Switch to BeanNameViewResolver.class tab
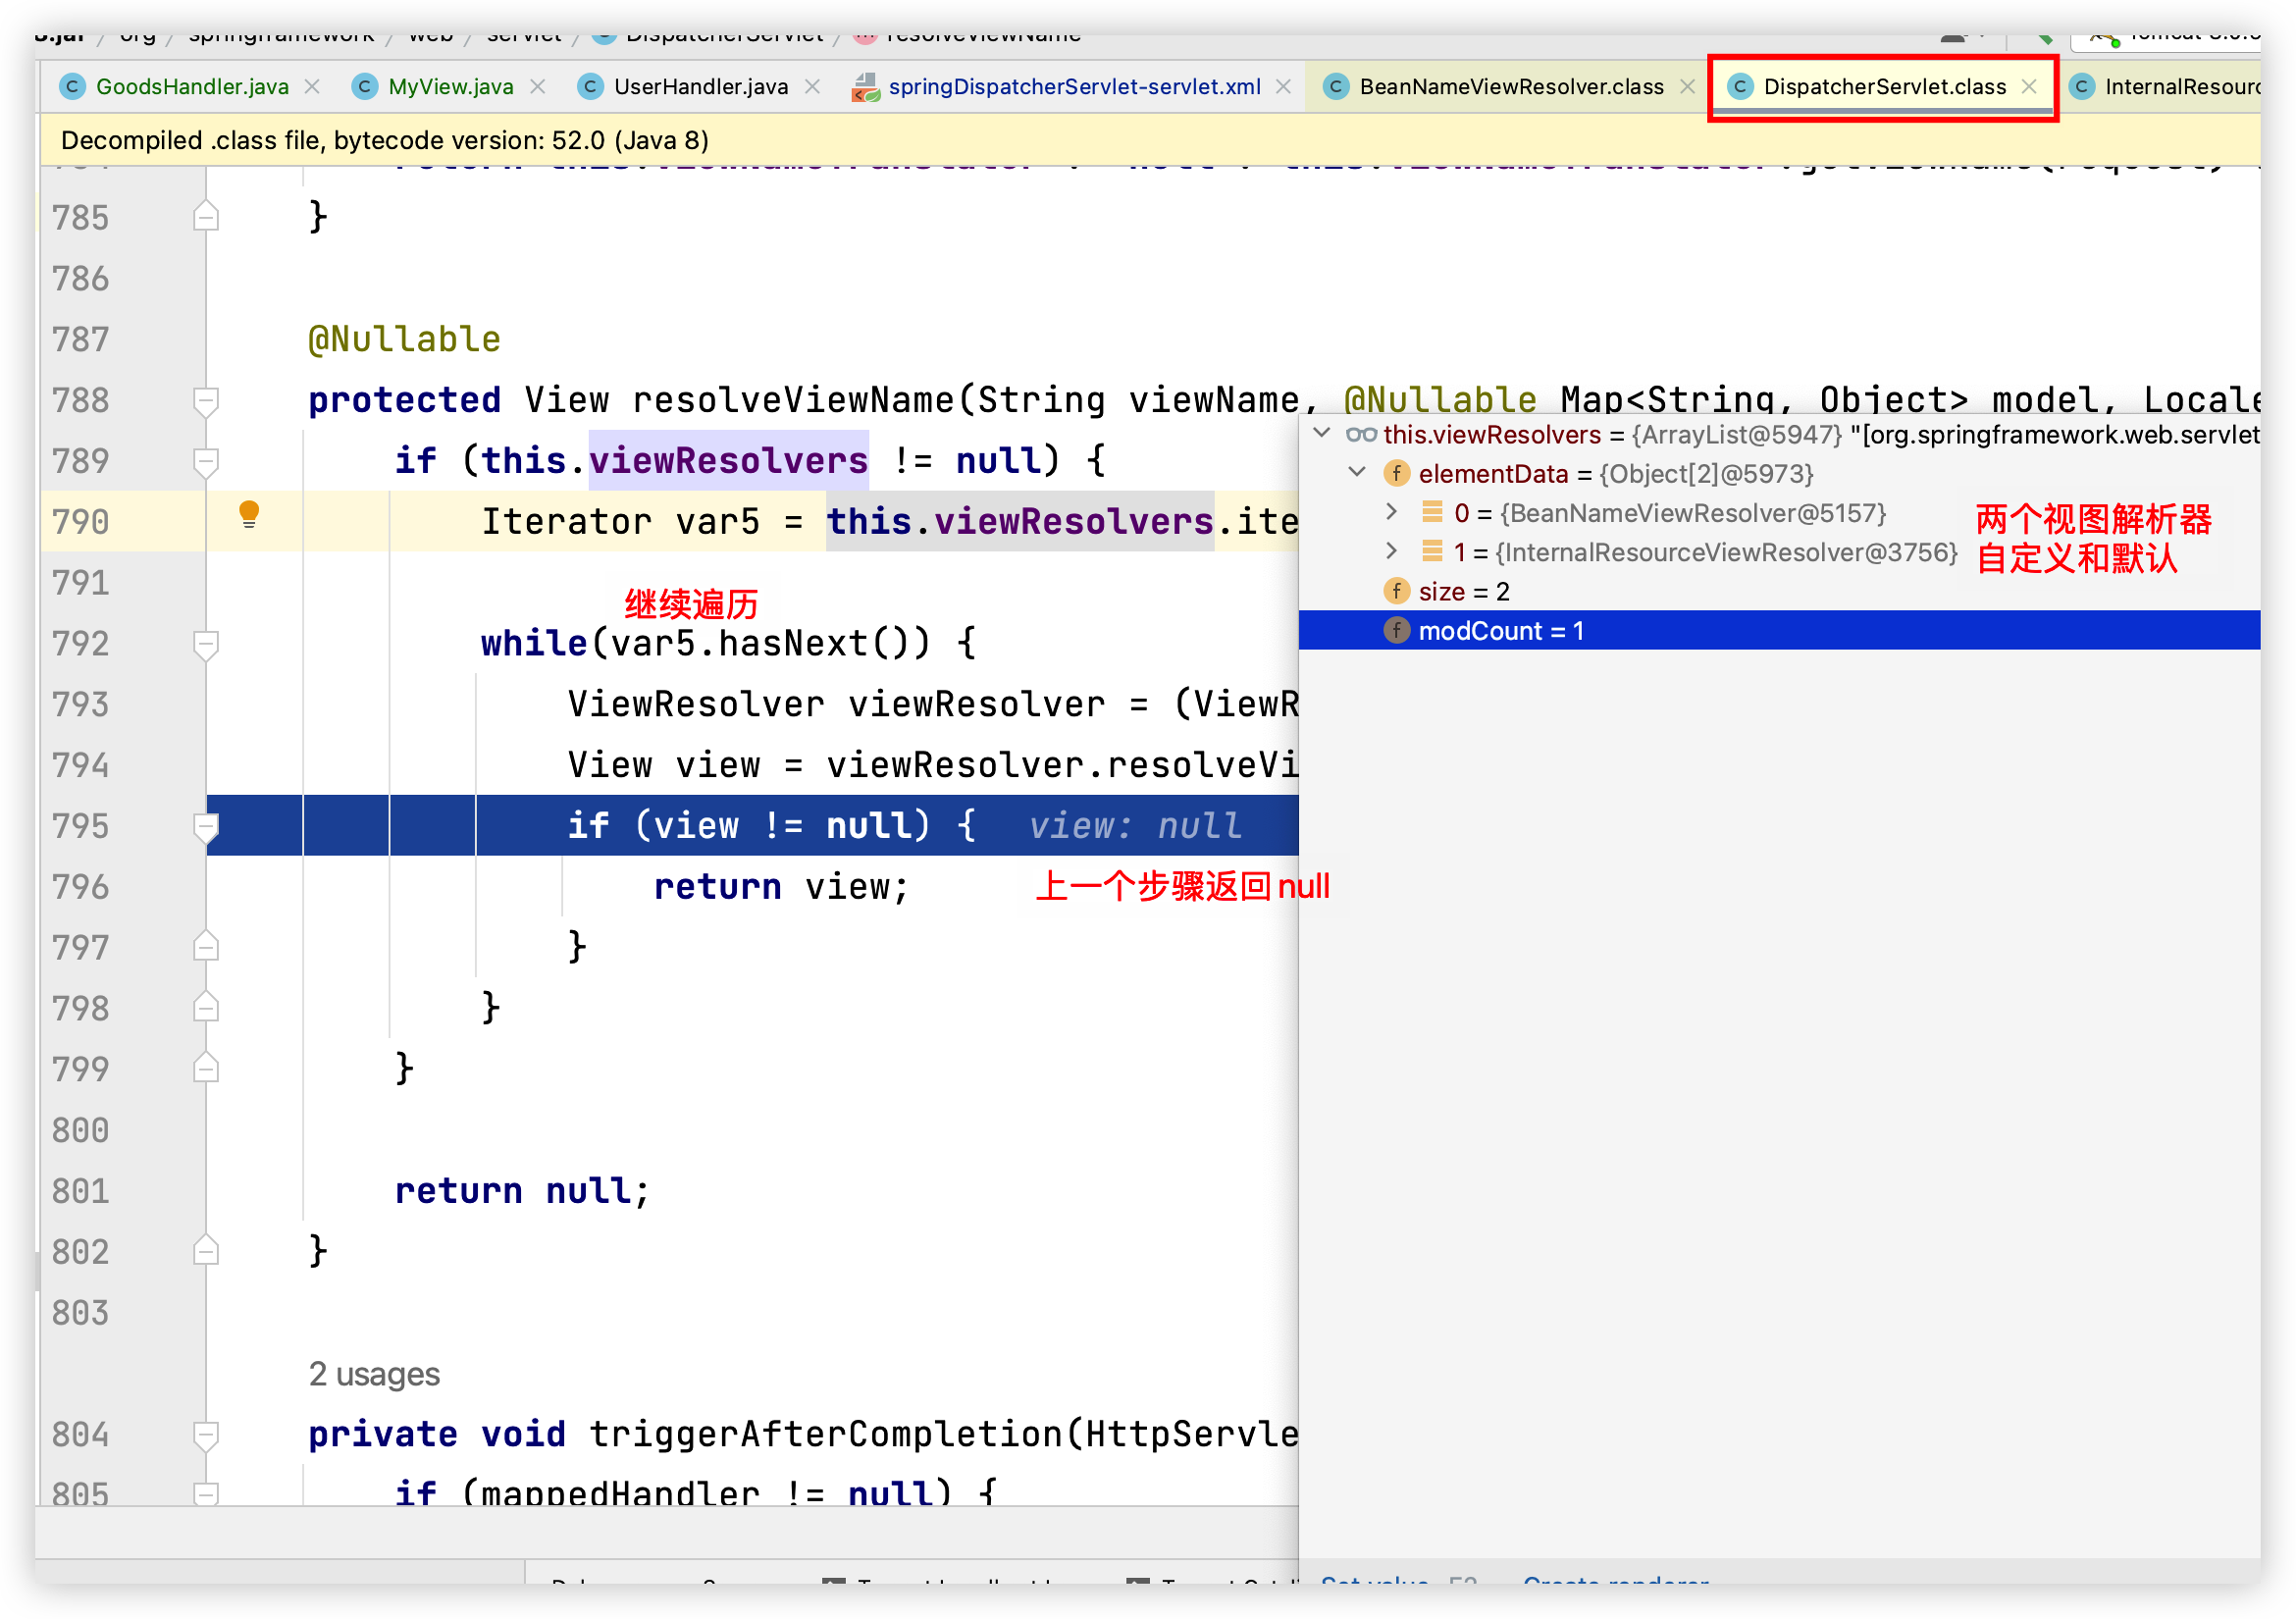This screenshot has width=2296, height=1619. pos(1511,87)
